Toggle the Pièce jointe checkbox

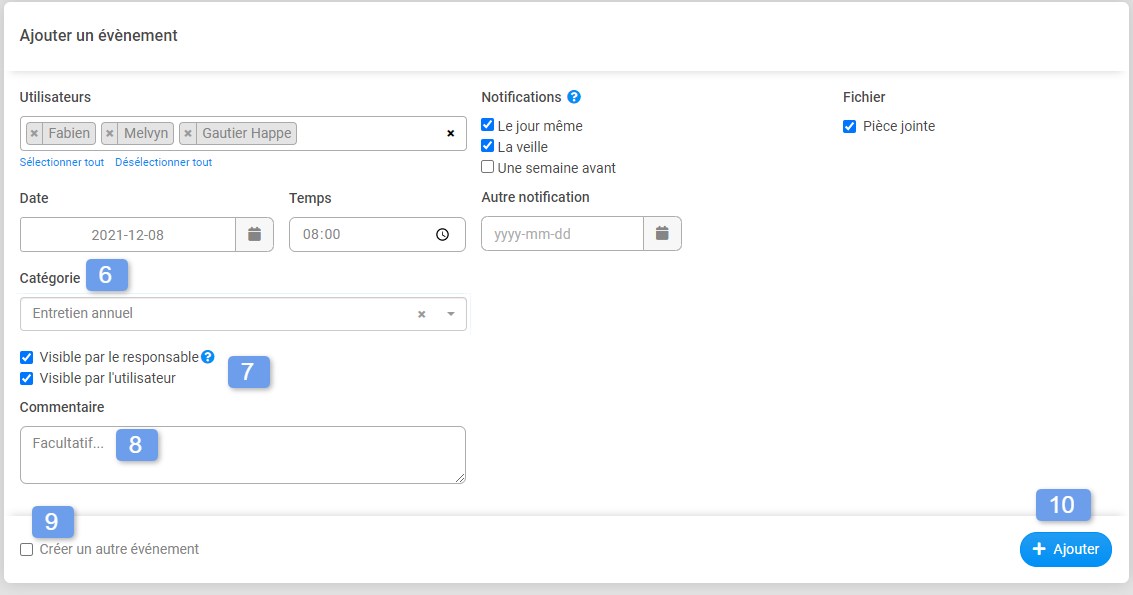(849, 126)
